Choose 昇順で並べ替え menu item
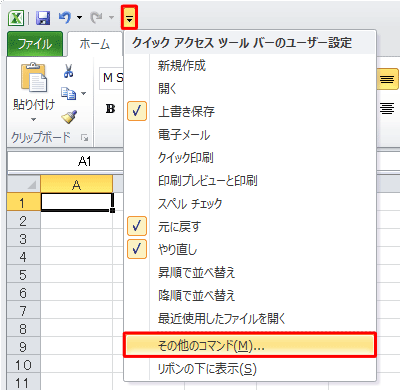The image size is (400, 390). (250, 272)
